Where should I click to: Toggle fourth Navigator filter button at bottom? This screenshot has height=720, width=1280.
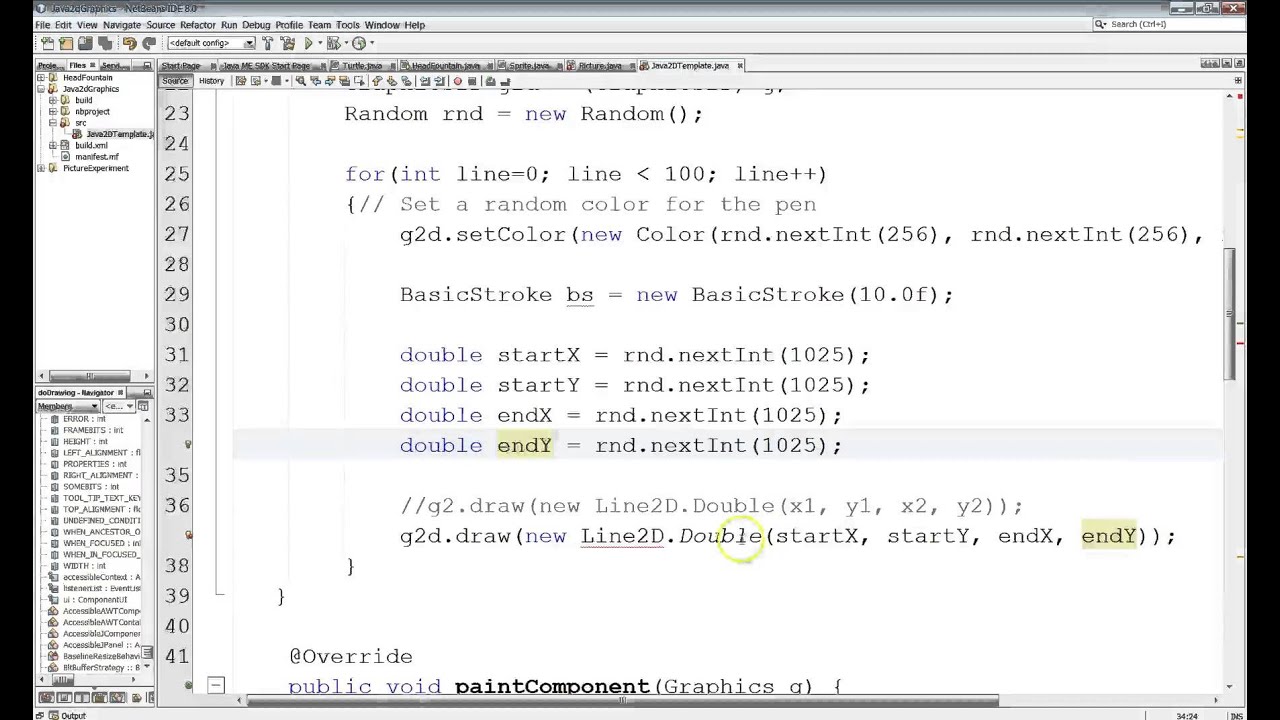point(100,697)
